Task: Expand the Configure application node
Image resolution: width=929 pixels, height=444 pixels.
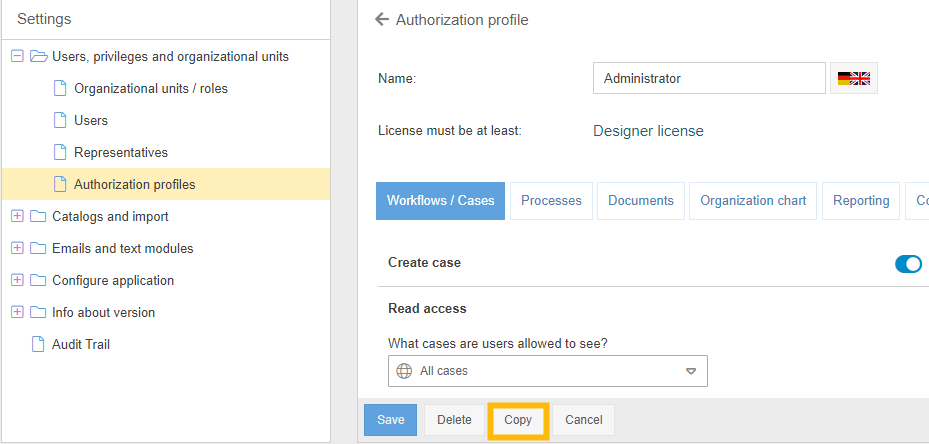Action: pyautogui.click(x=17, y=280)
